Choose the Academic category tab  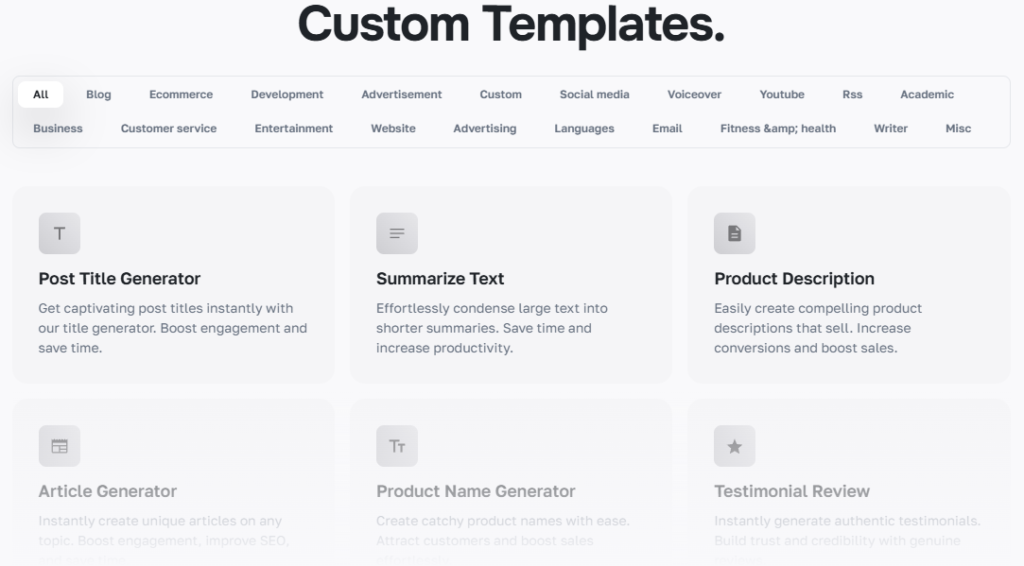coord(926,95)
